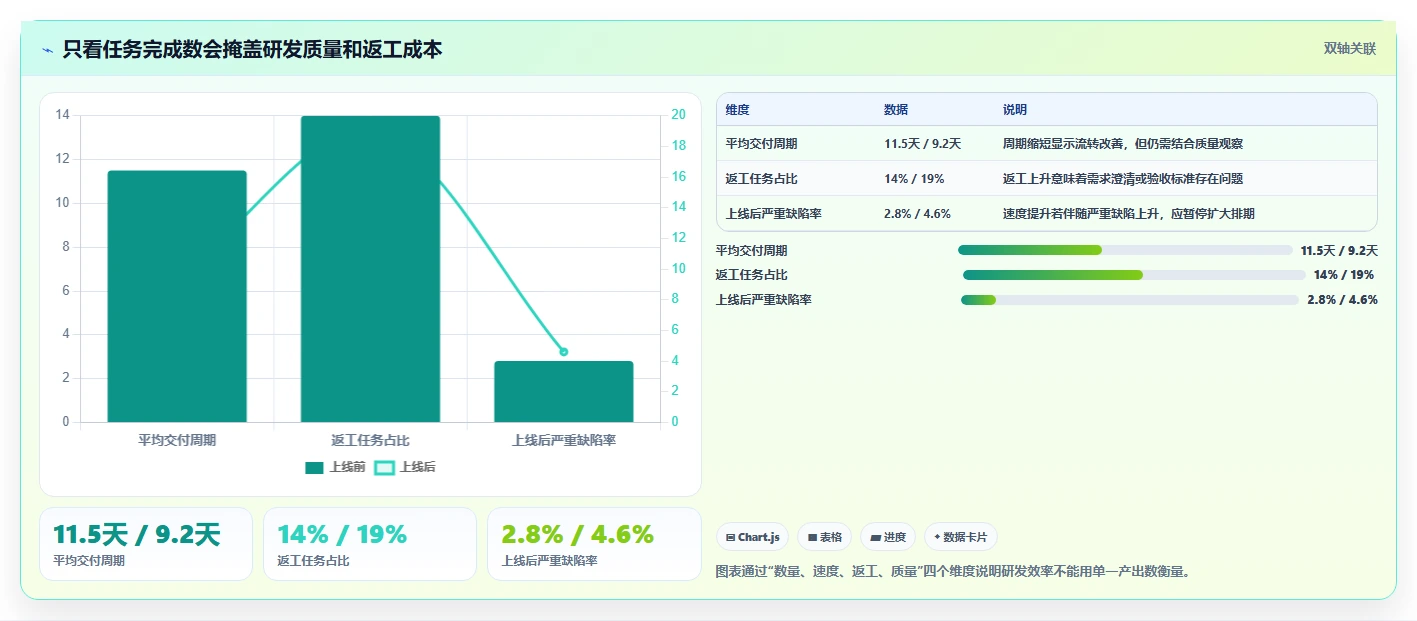Click the 返工任务占比 progress bar

(x=1134, y=275)
